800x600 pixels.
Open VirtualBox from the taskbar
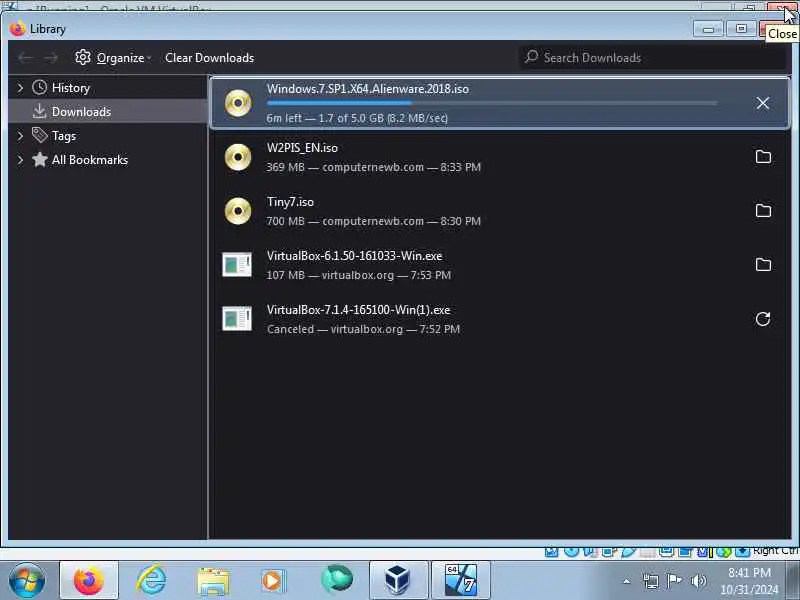click(398, 580)
